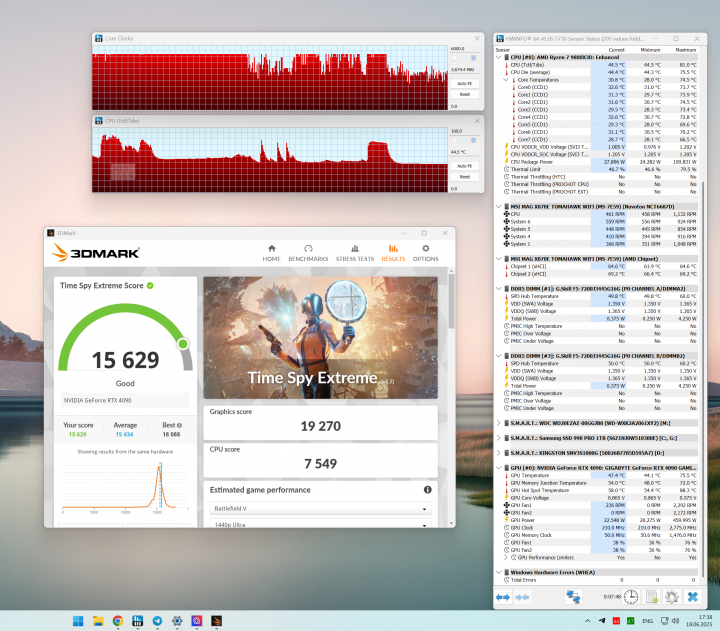Open the gear app on taskbar
Screen dimensions: 720x631
[x=177, y=621]
